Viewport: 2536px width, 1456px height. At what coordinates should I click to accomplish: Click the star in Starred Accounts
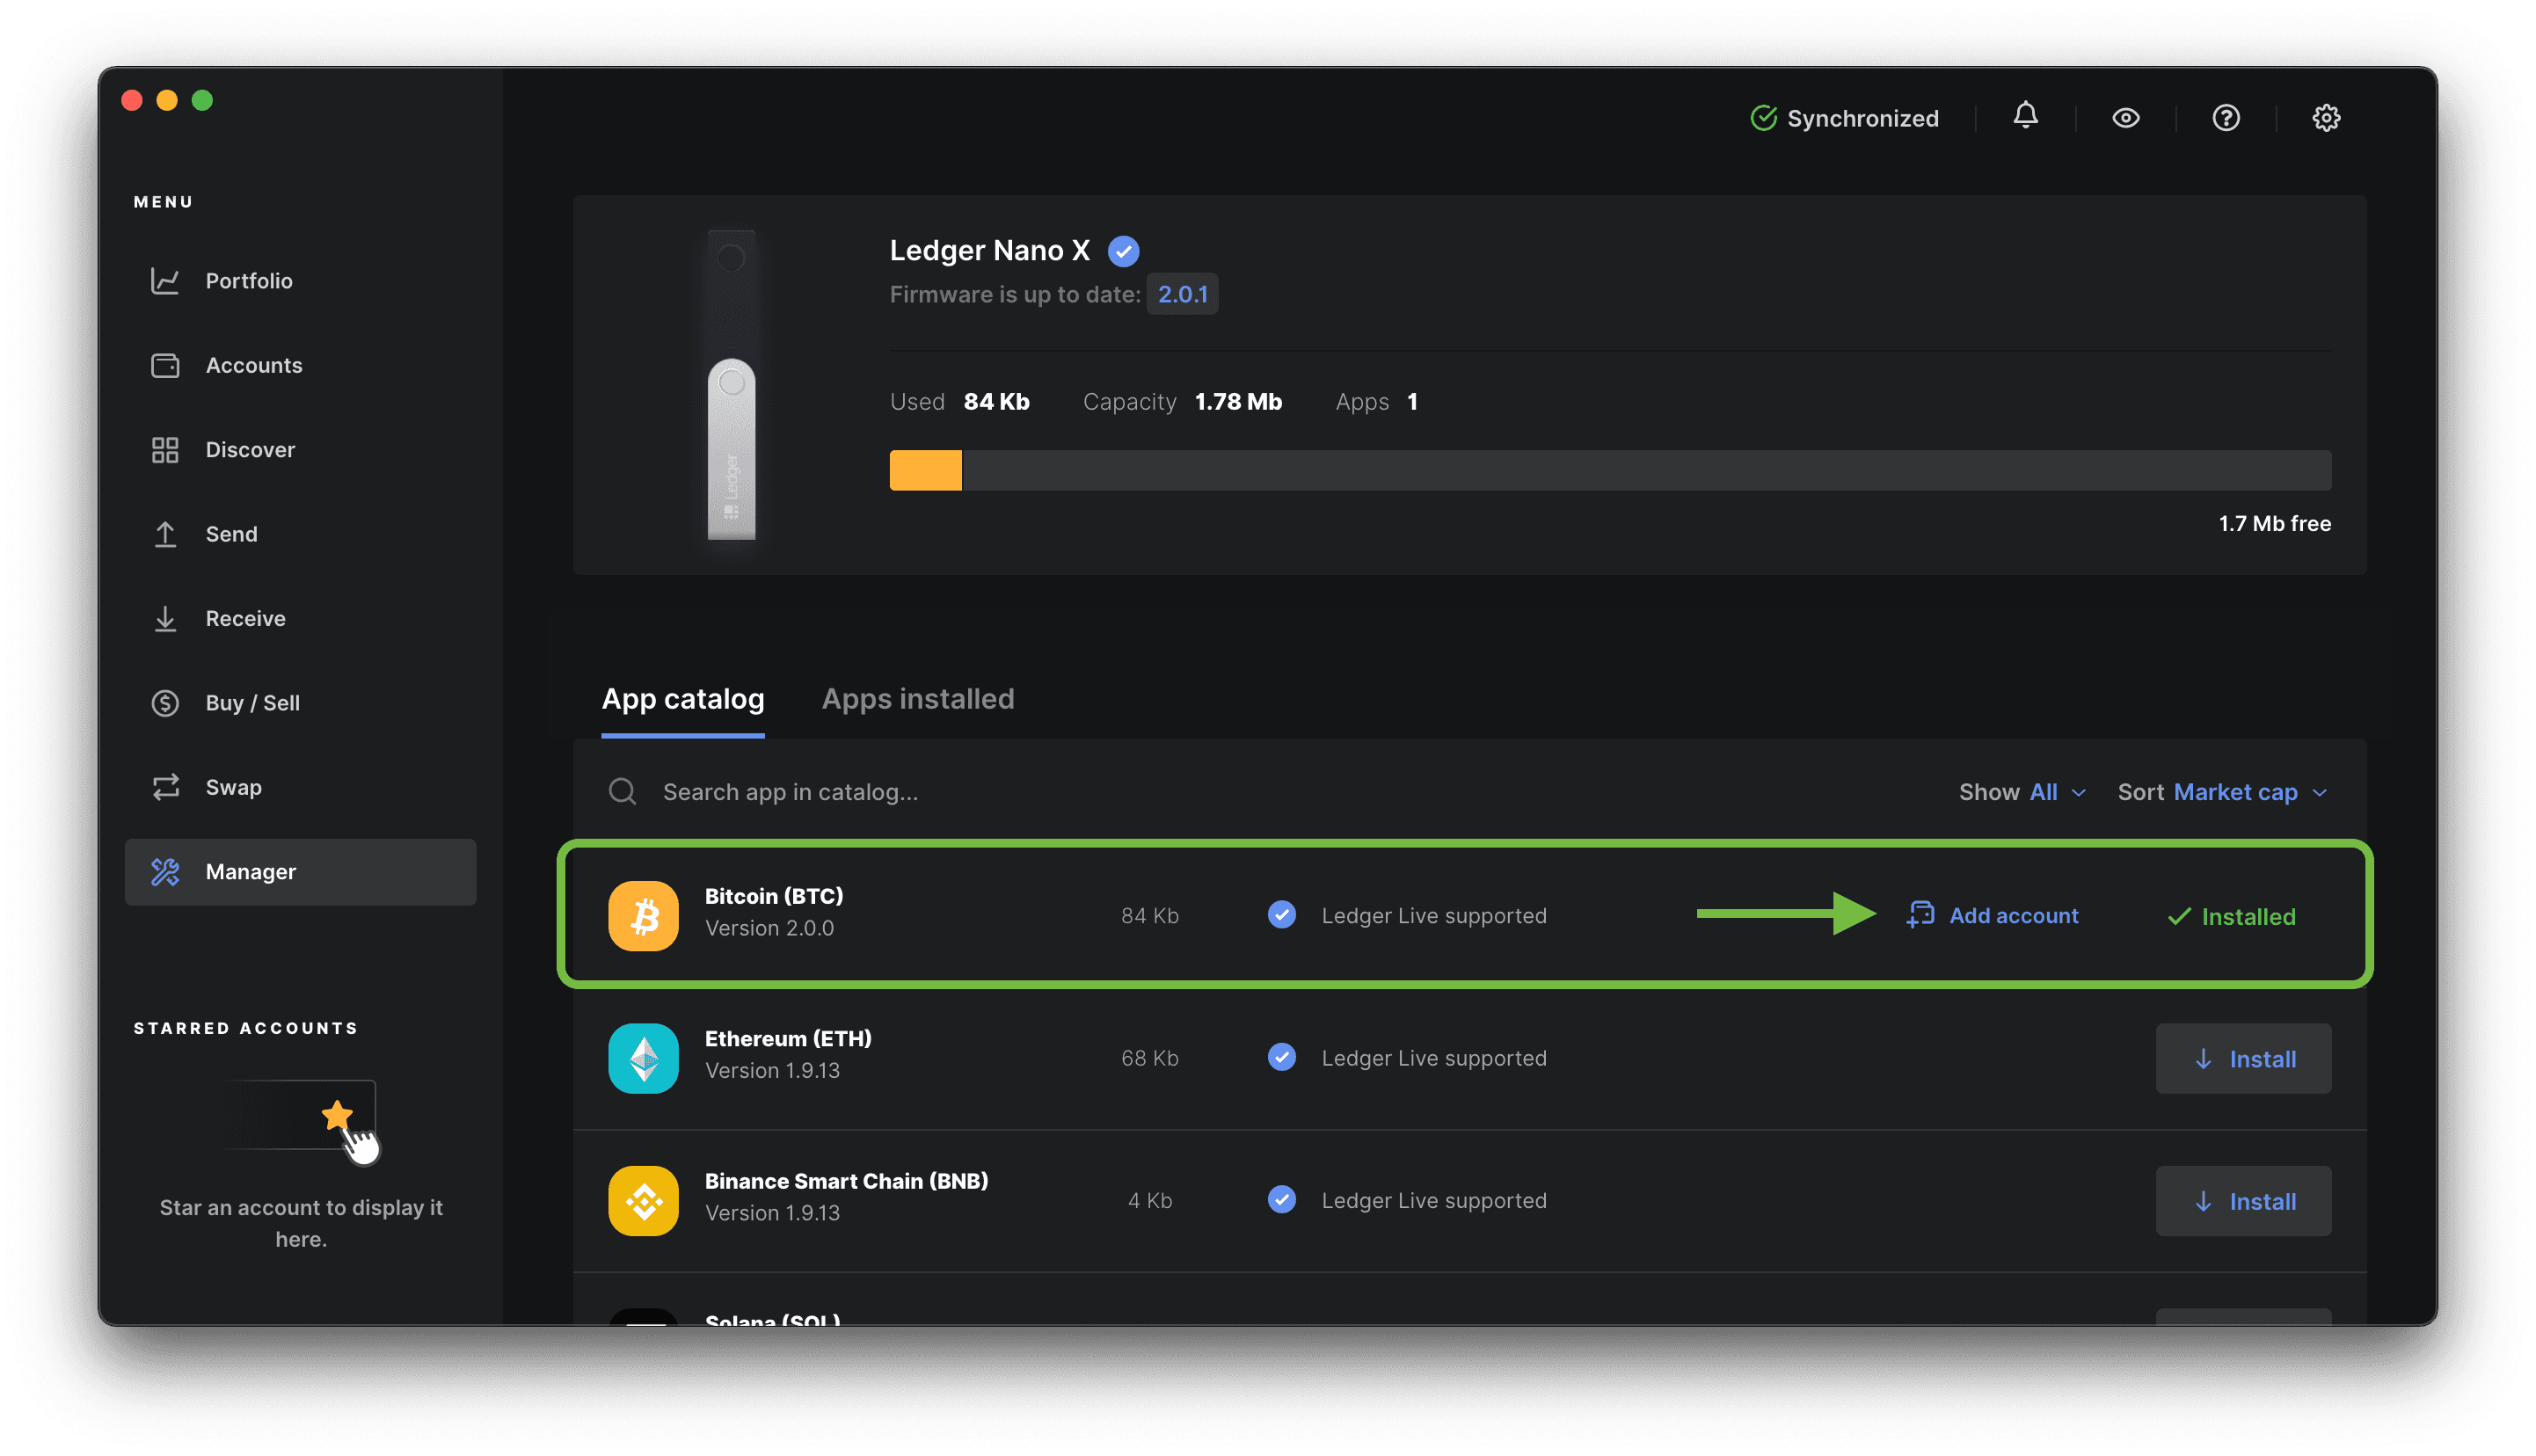[x=337, y=1114]
